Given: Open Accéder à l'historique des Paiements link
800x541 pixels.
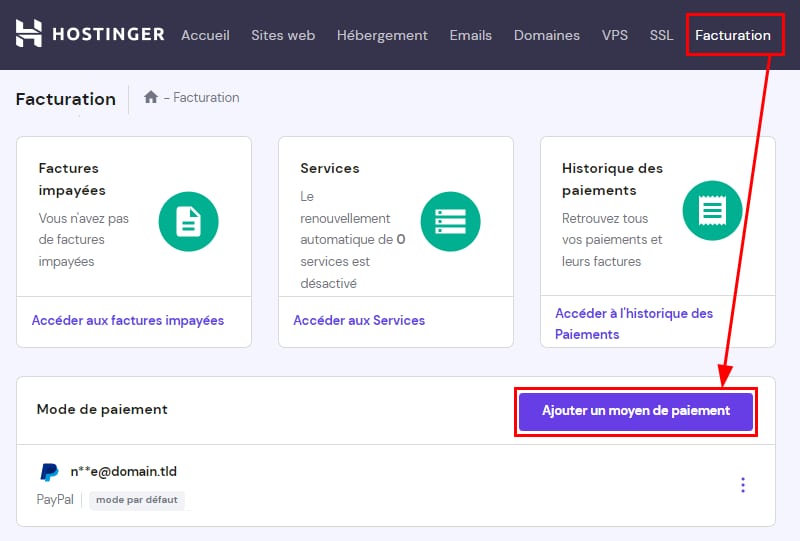Looking at the screenshot, I should (634, 323).
